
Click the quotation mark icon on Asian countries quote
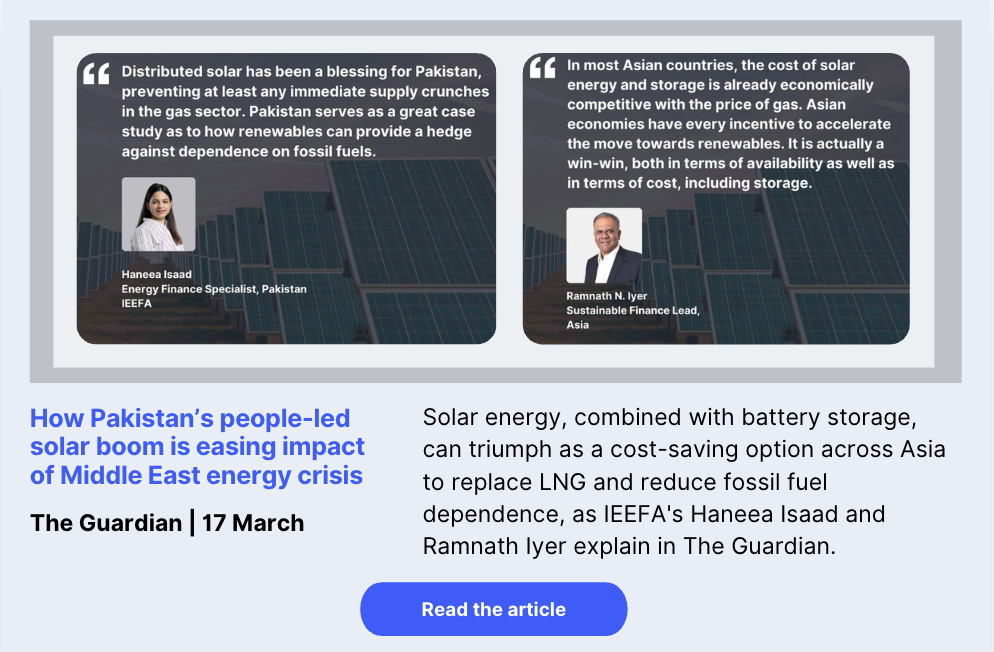coord(541,68)
